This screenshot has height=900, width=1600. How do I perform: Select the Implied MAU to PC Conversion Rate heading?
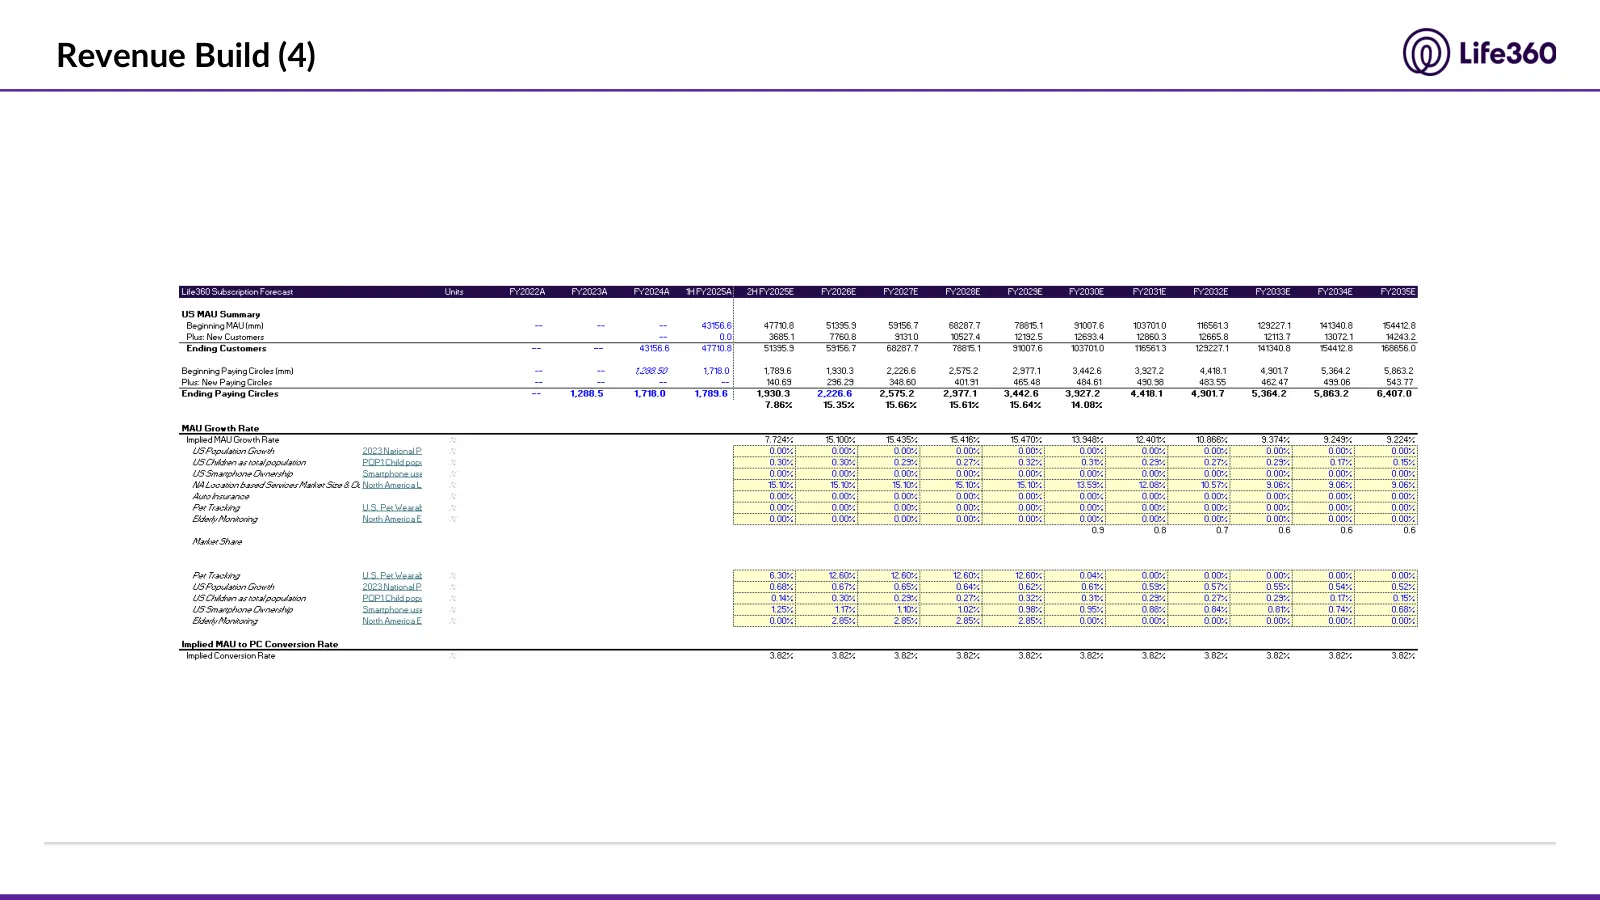[x=260, y=645]
